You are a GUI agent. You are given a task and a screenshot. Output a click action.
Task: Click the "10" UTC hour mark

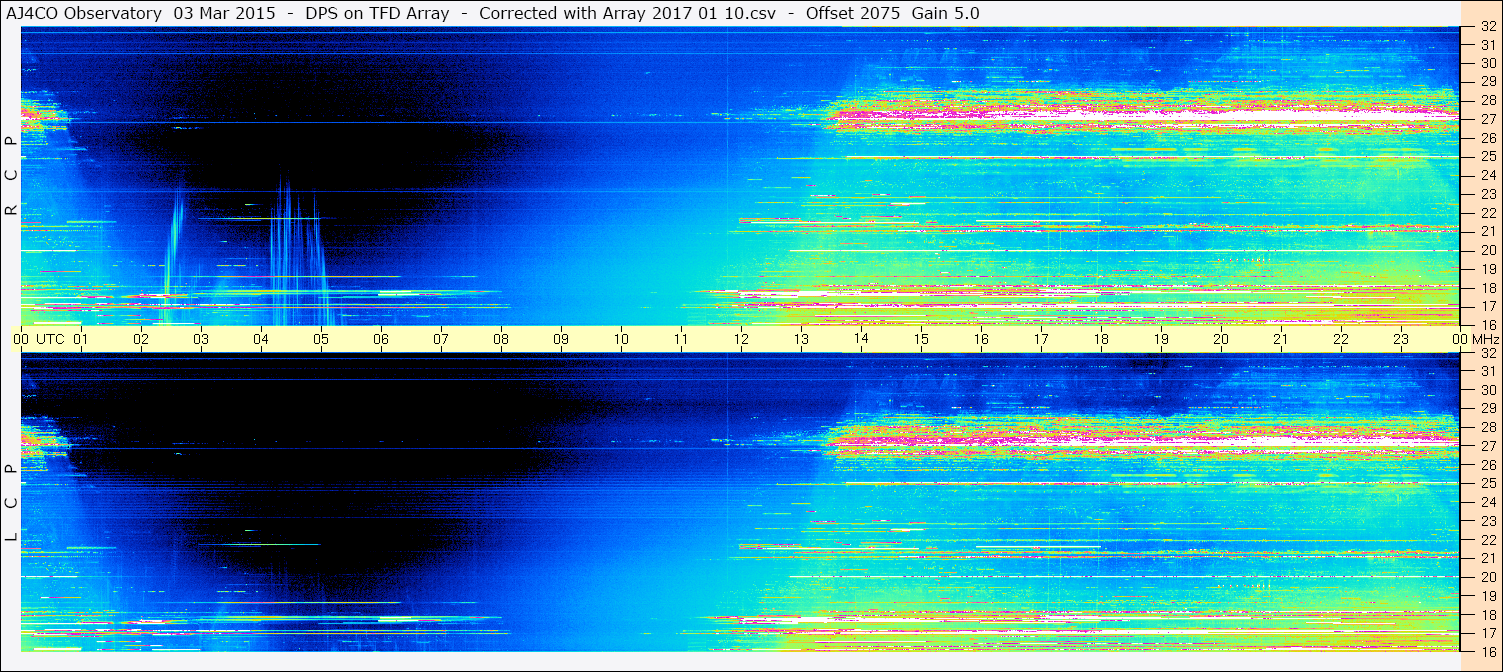621,339
